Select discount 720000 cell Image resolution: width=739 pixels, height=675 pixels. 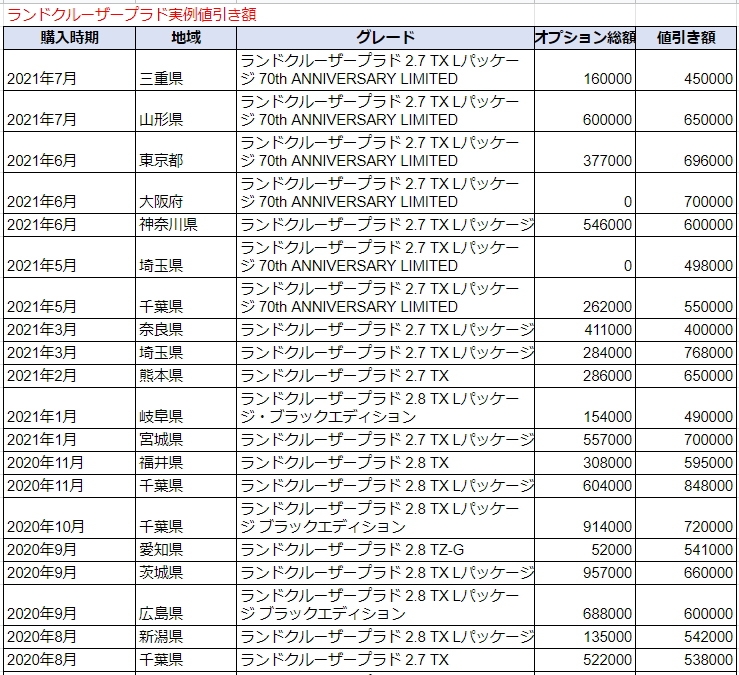pos(686,518)
